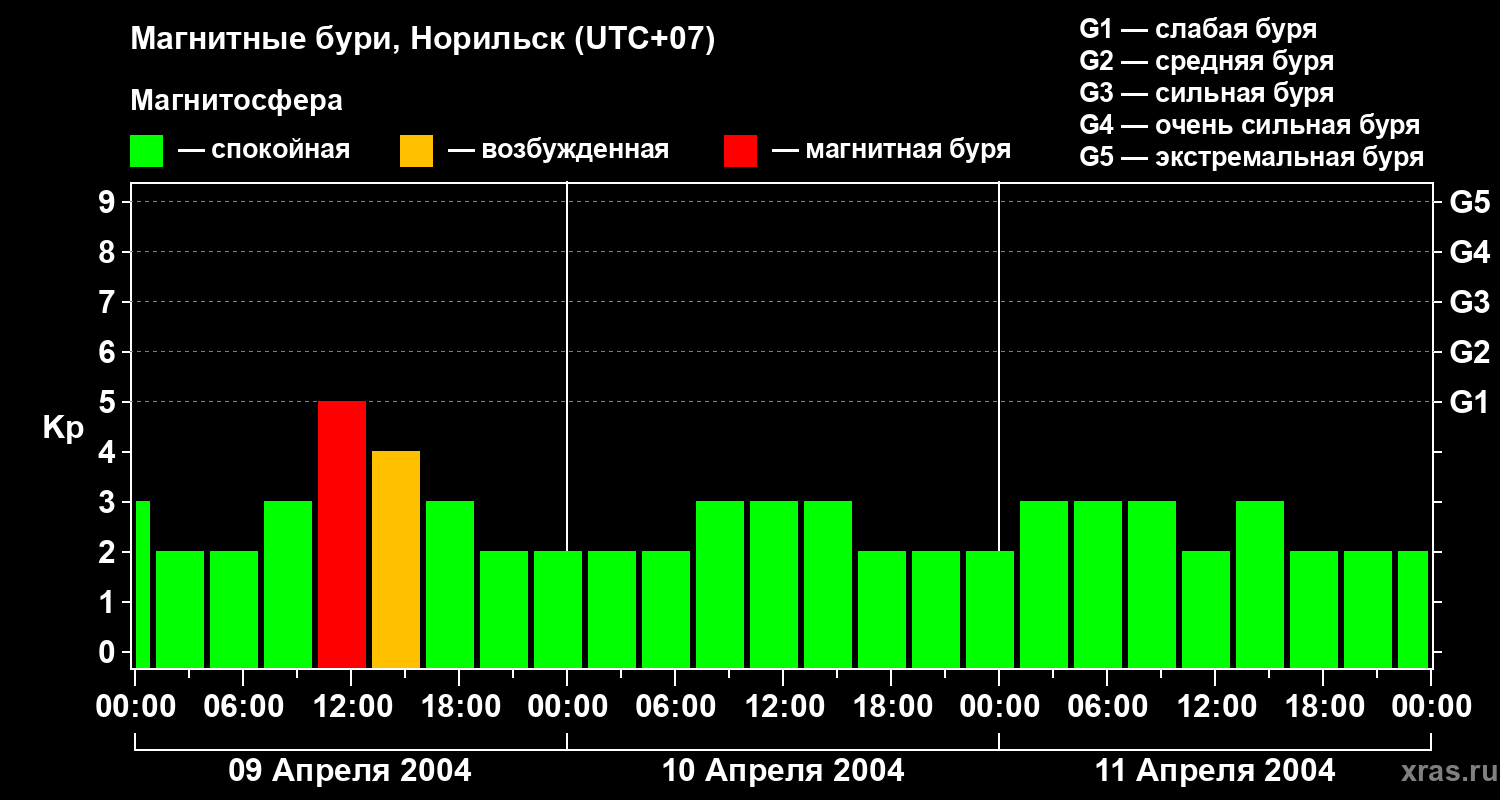Click the orange 'возбужденная' legend swatch
The width and height of the screenshot is (1500, 800).
tap(416, 151)
